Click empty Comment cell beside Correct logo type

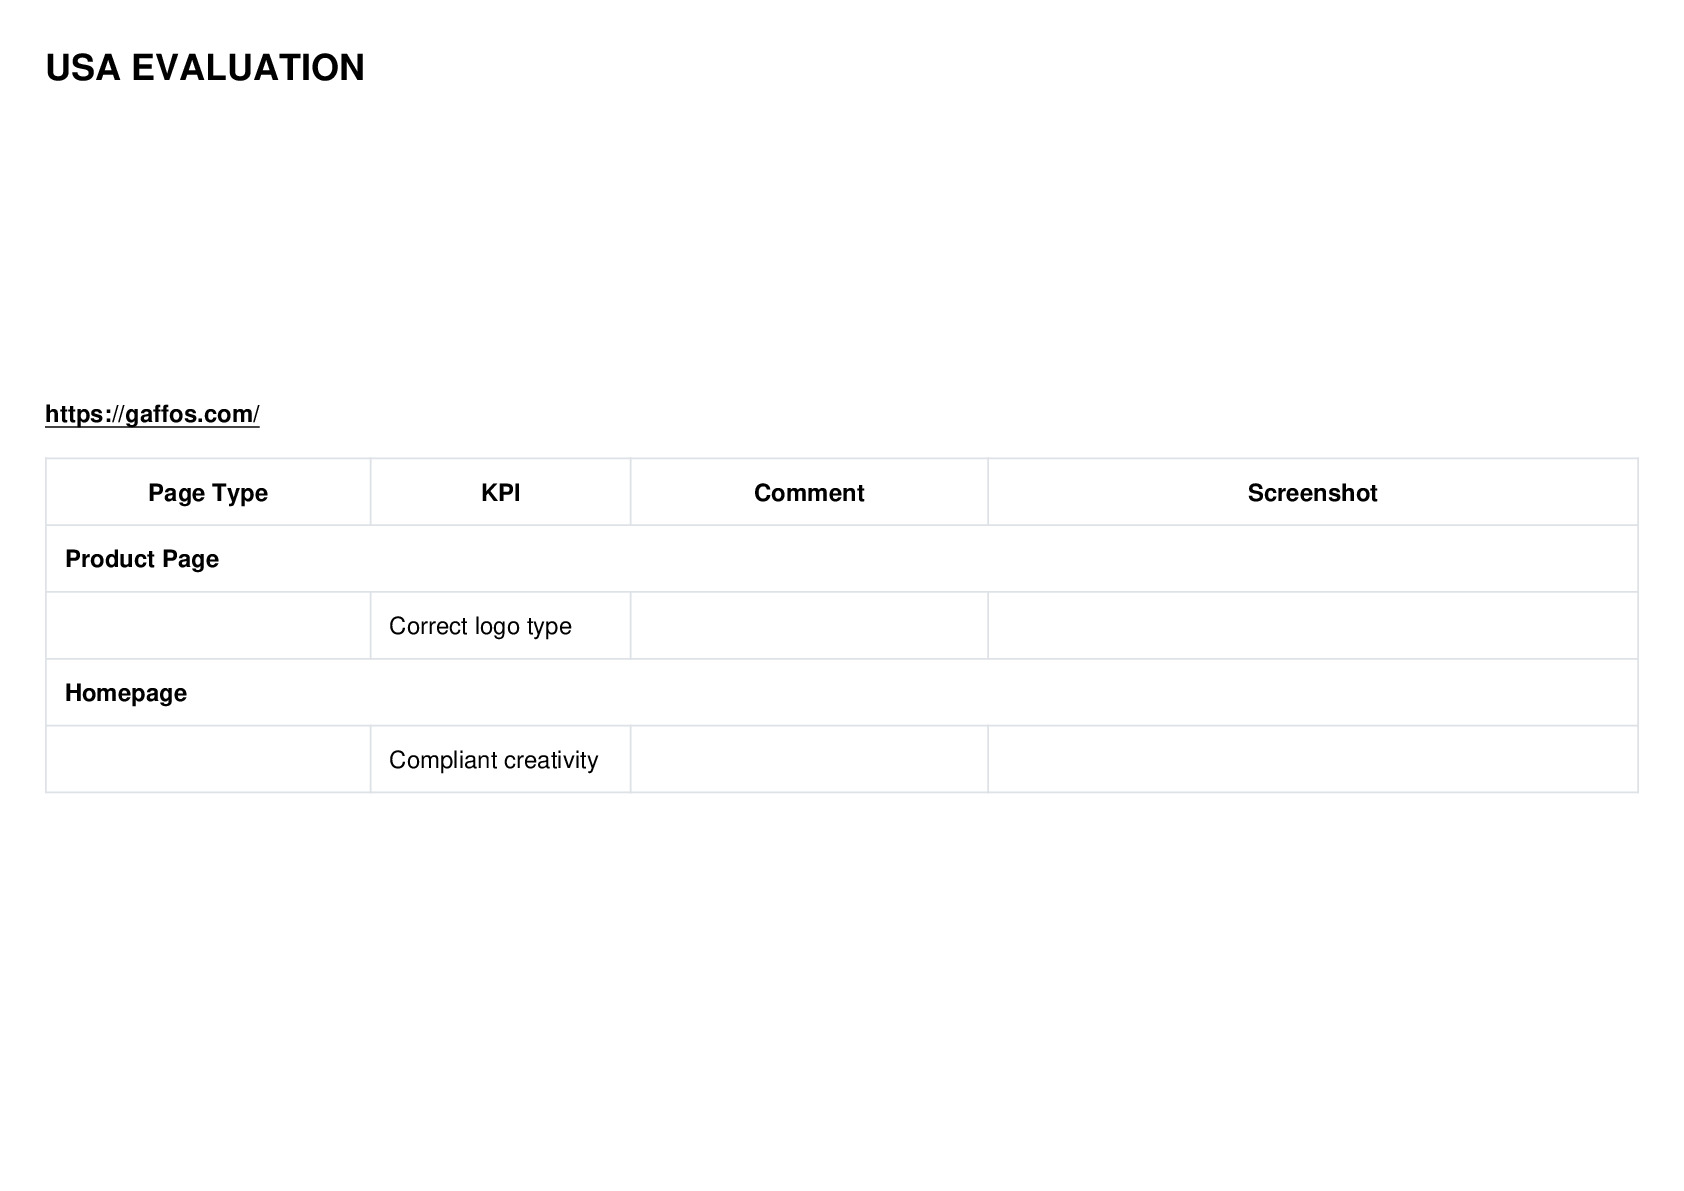(809, 626)
